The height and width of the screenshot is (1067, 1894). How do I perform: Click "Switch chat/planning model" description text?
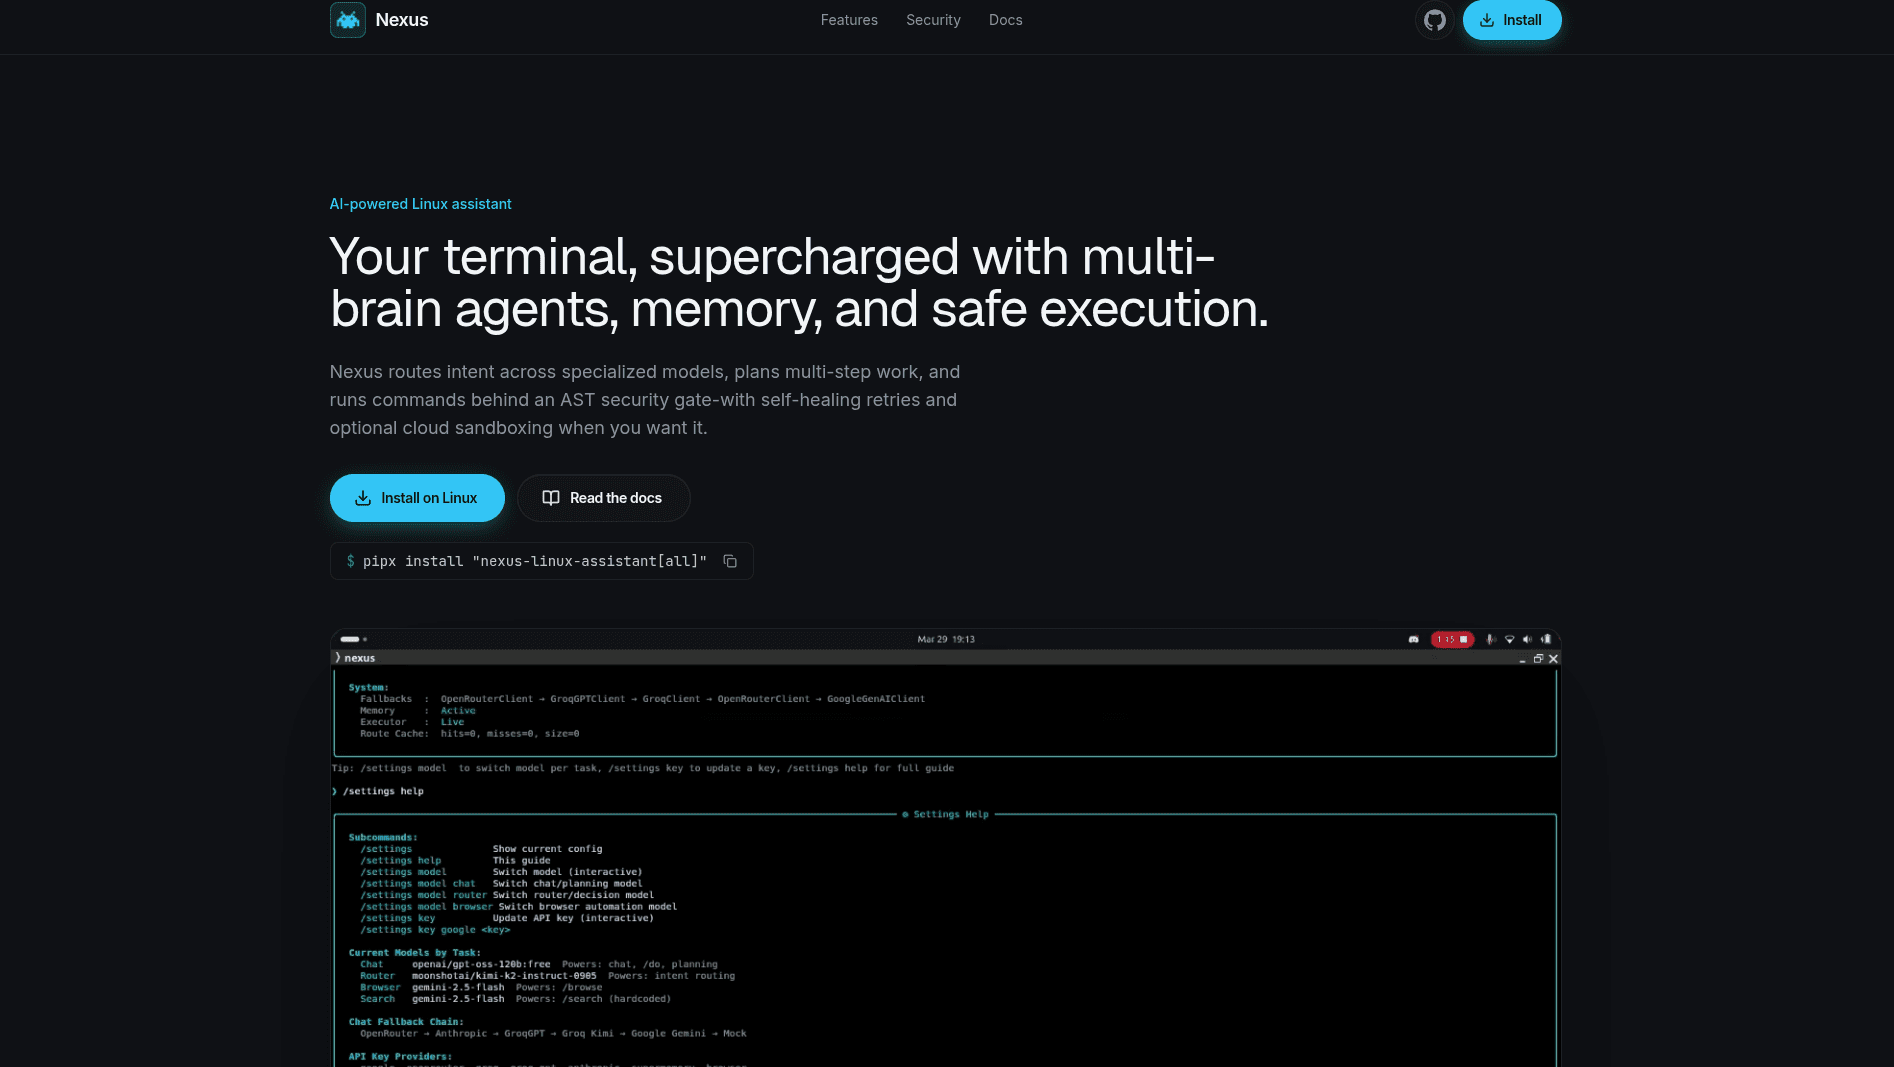click(567, 884)
